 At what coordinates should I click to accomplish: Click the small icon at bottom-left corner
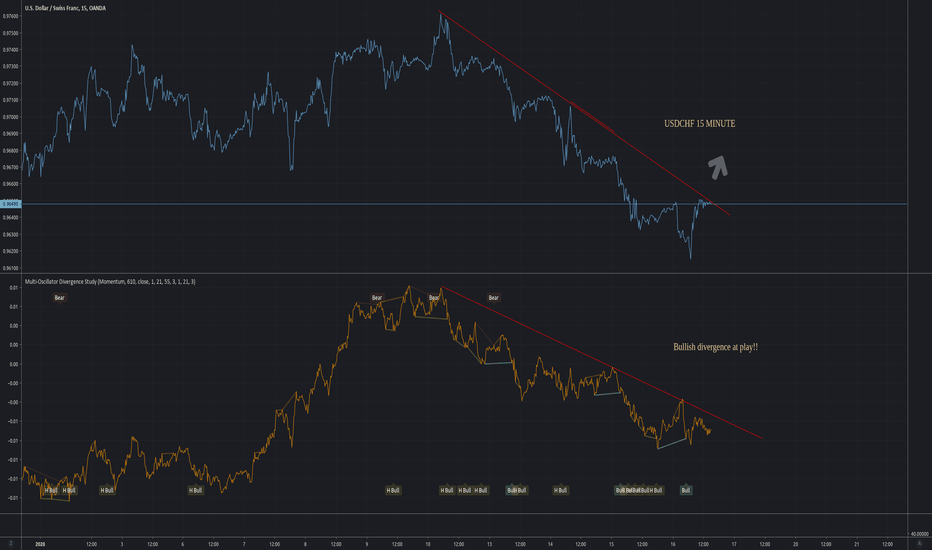[11, 543]
